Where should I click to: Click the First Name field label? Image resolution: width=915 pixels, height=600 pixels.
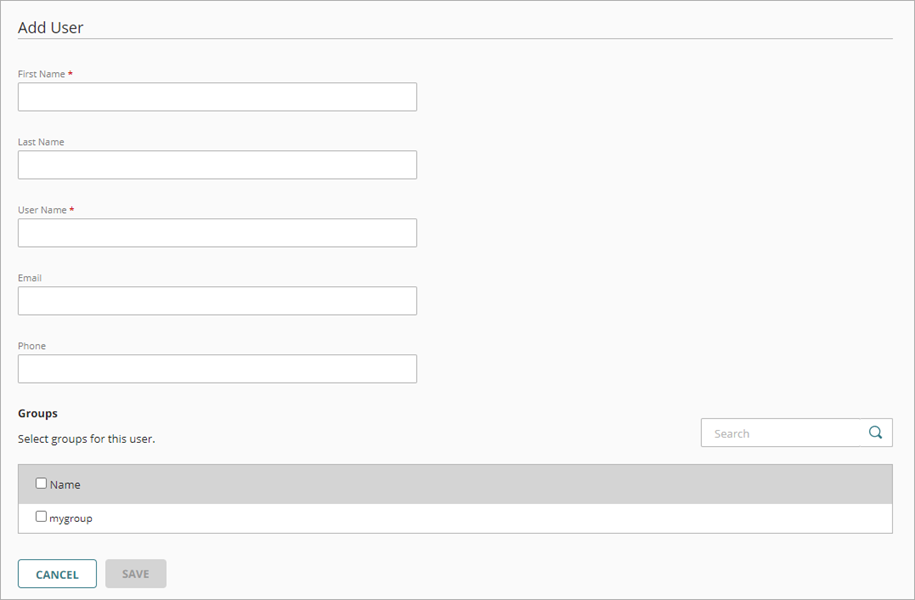click(41, 75)
